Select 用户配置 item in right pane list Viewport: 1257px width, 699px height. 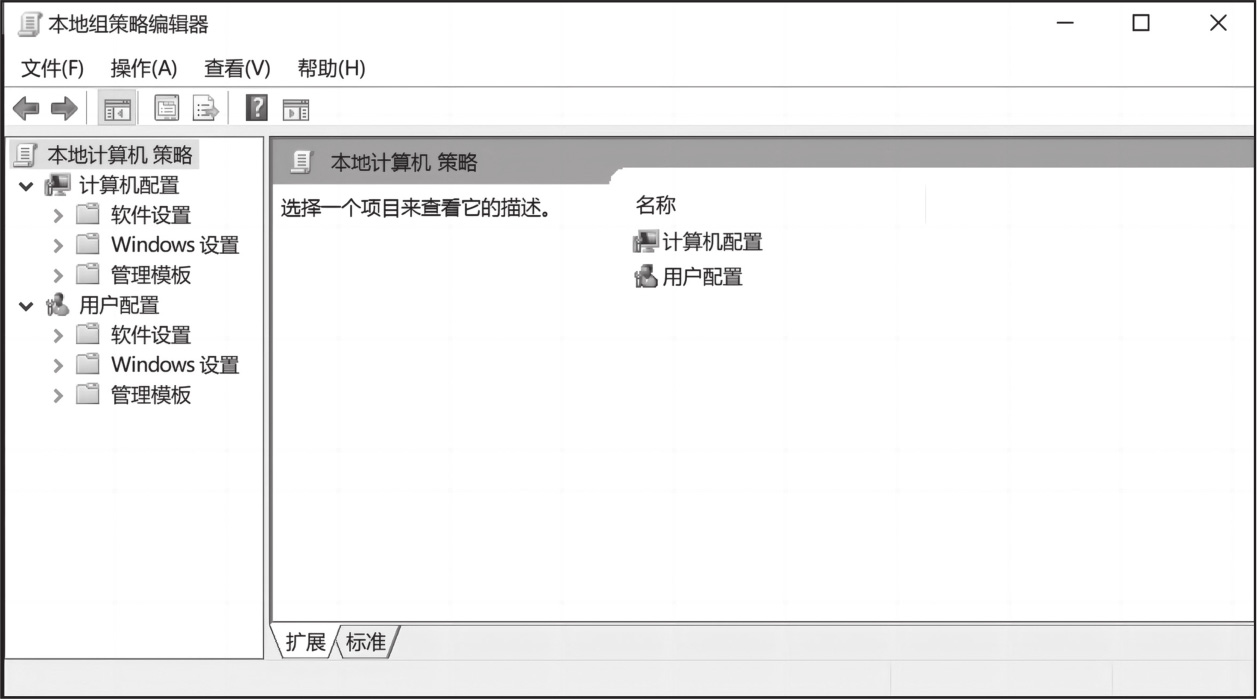point(688,277)
